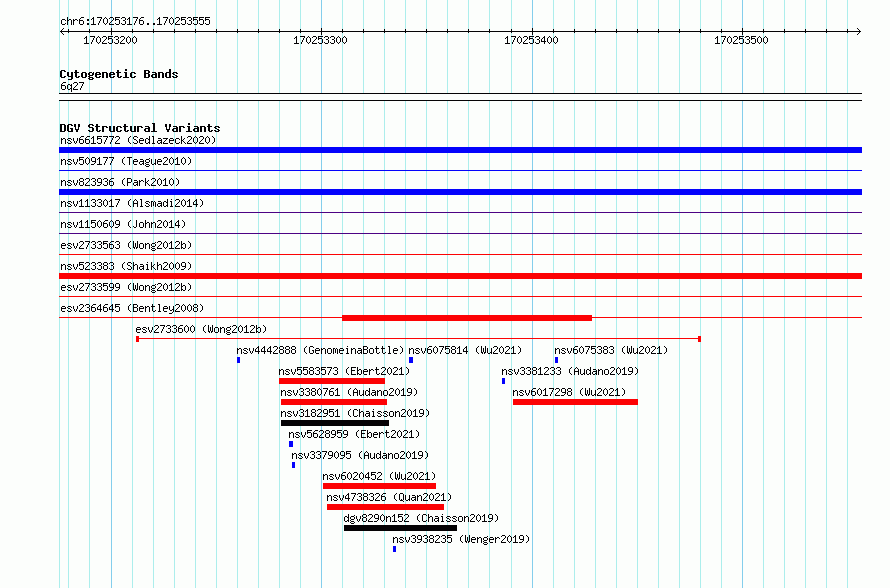Viewport: 890px width, 588px height.
Task: Click the thick red bar under nsv523383
Action: (460, 276)
